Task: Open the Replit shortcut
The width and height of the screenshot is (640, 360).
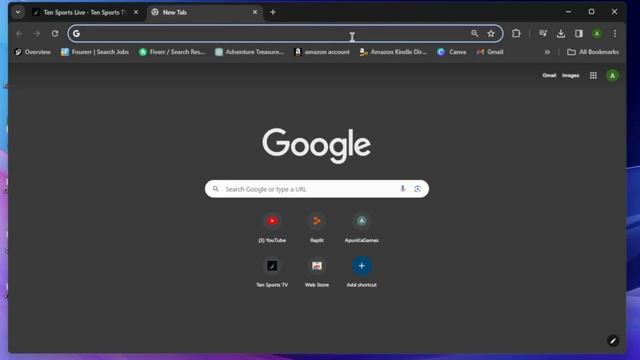Action: point(317,228)
